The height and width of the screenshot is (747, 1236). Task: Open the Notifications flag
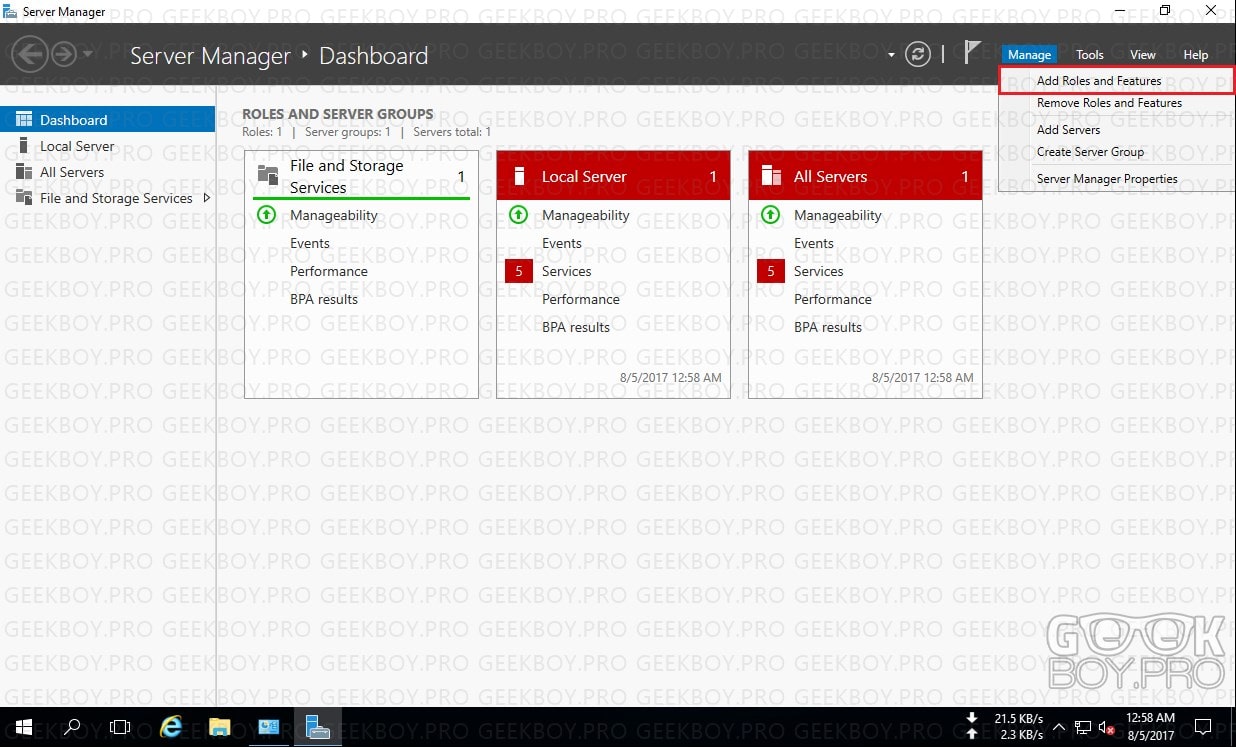pos(972,54)
